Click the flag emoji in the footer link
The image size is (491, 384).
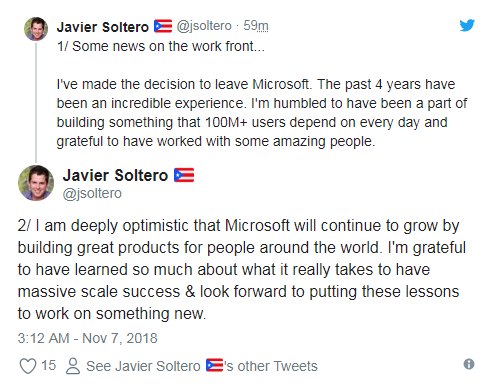(214, 365)
